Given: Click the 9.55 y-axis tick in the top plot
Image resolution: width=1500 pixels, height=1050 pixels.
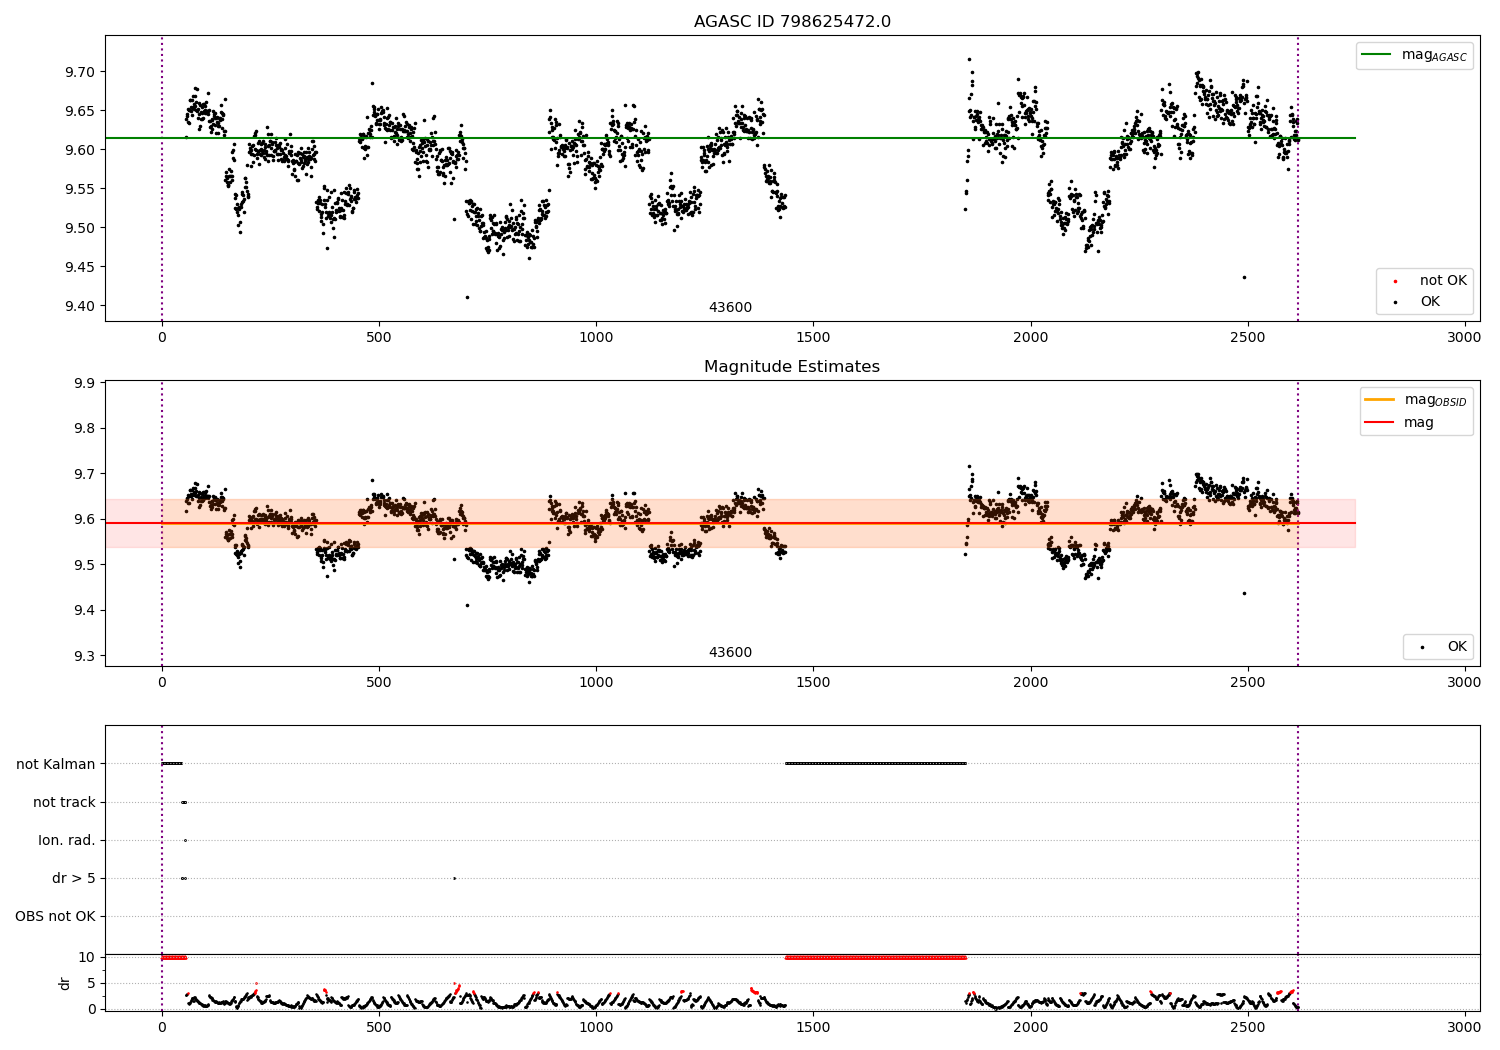Looking at the screenshot, I should (x=81, y=189).
